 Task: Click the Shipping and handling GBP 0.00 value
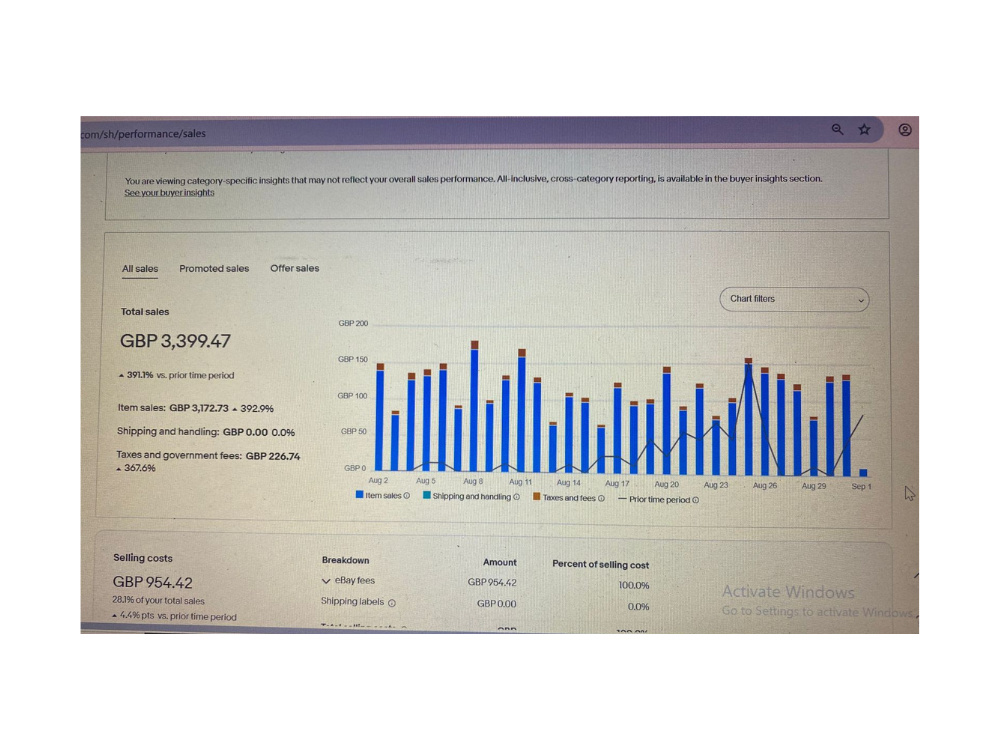[245, 432]
